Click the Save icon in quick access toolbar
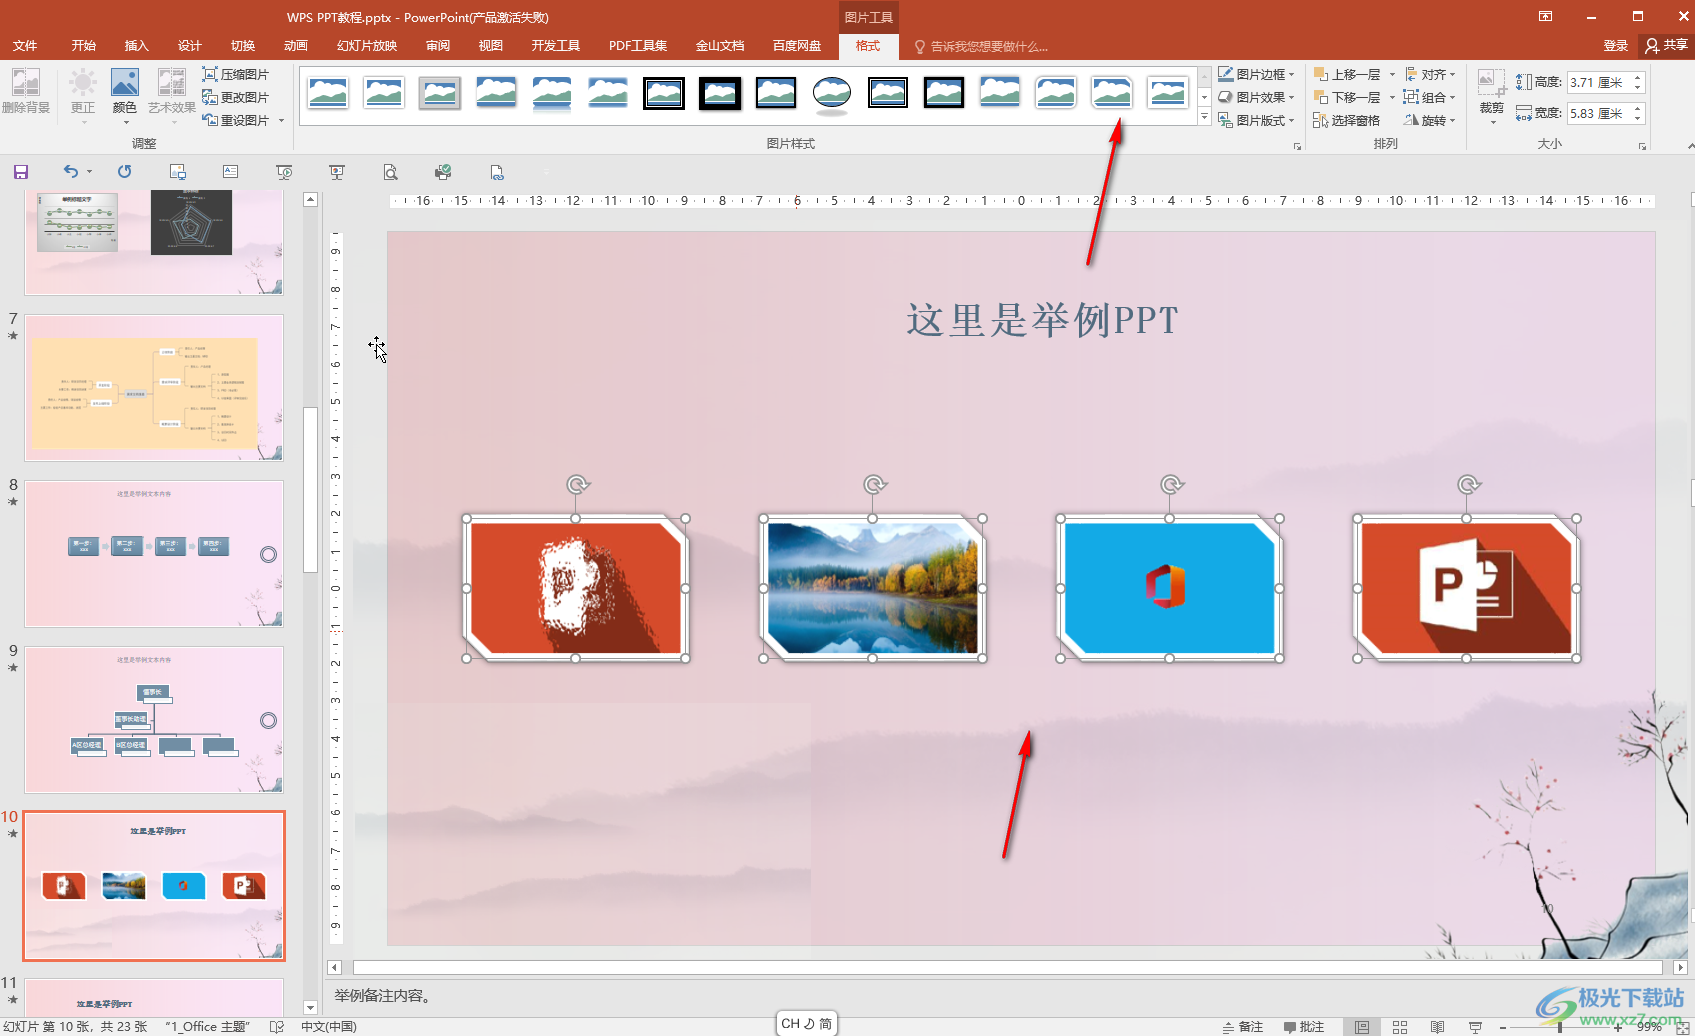Screen dimensions: 1695x1036 coord(21,172)
